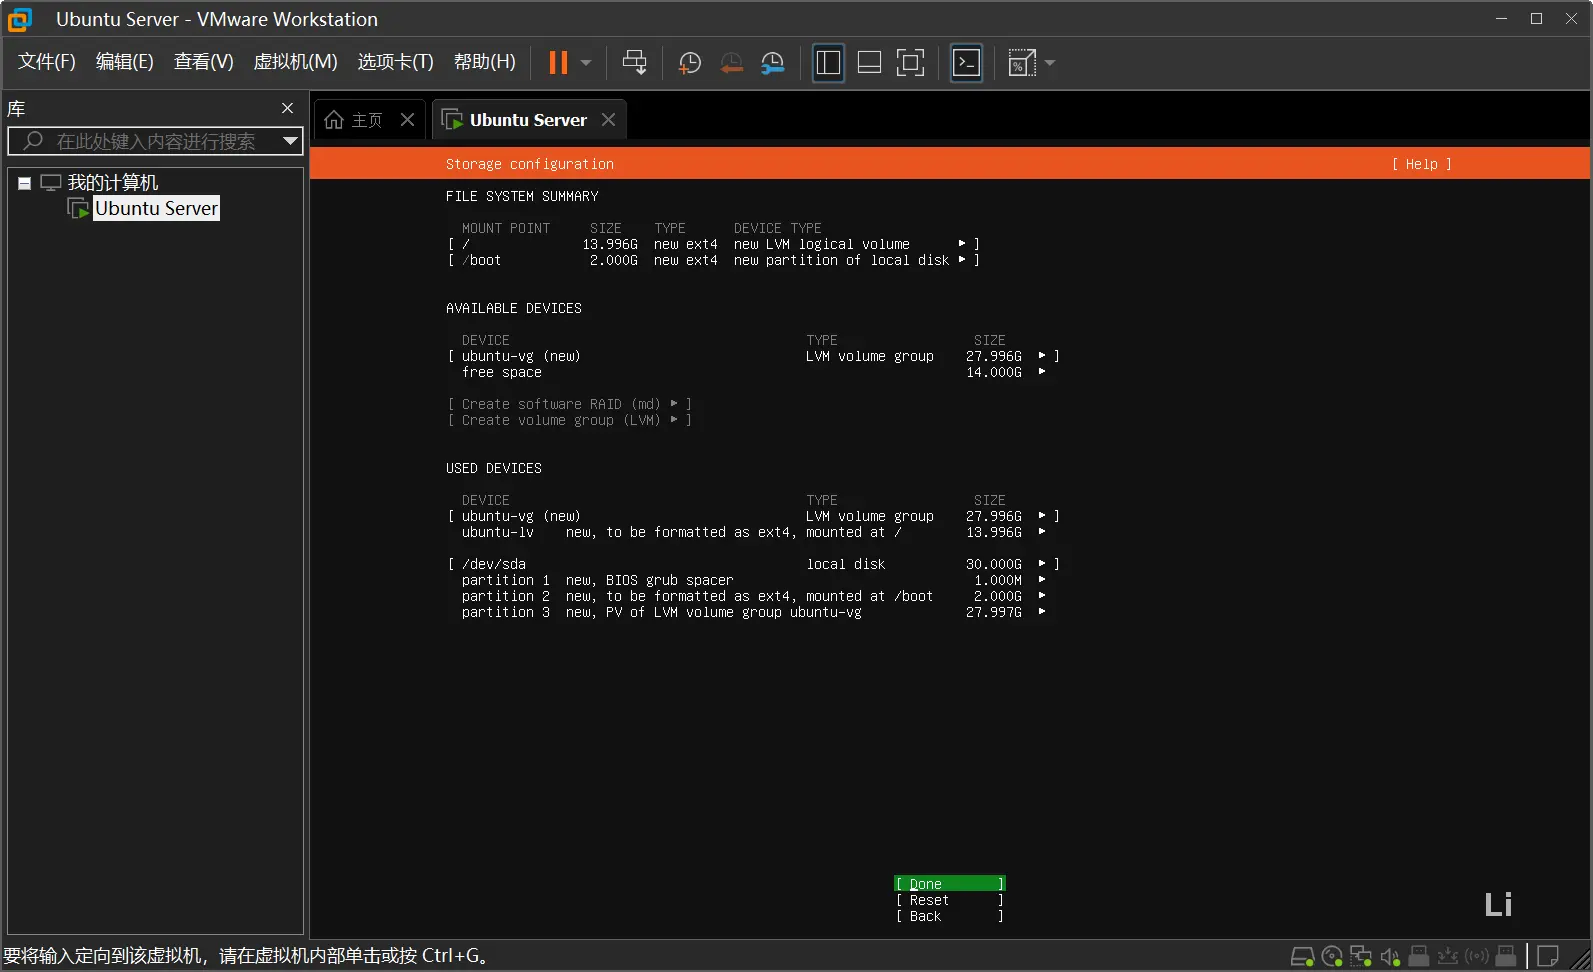Click the CD/DVD drive status icon
Viewport: 1593px width, 972px height.
pyautogui.click(x=1332, y=956)
